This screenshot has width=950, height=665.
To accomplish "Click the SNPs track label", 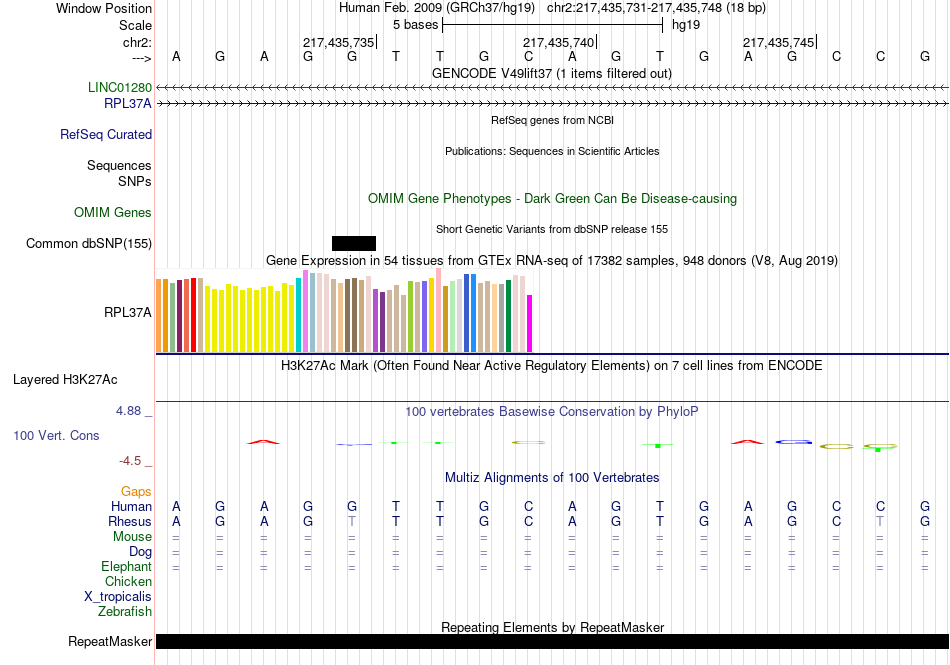I will pos(135,181).
